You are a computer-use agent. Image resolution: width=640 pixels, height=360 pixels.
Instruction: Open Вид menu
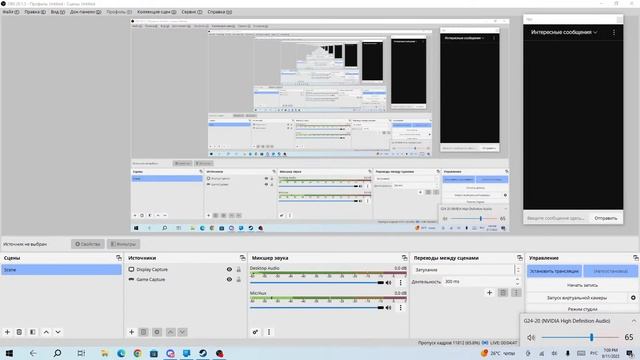click(x=58, y=12)
